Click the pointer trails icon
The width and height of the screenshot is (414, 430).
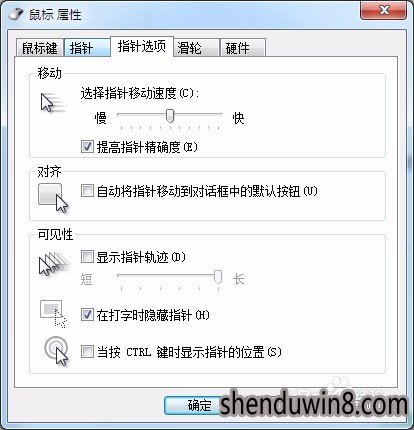[x=54, y=264]
